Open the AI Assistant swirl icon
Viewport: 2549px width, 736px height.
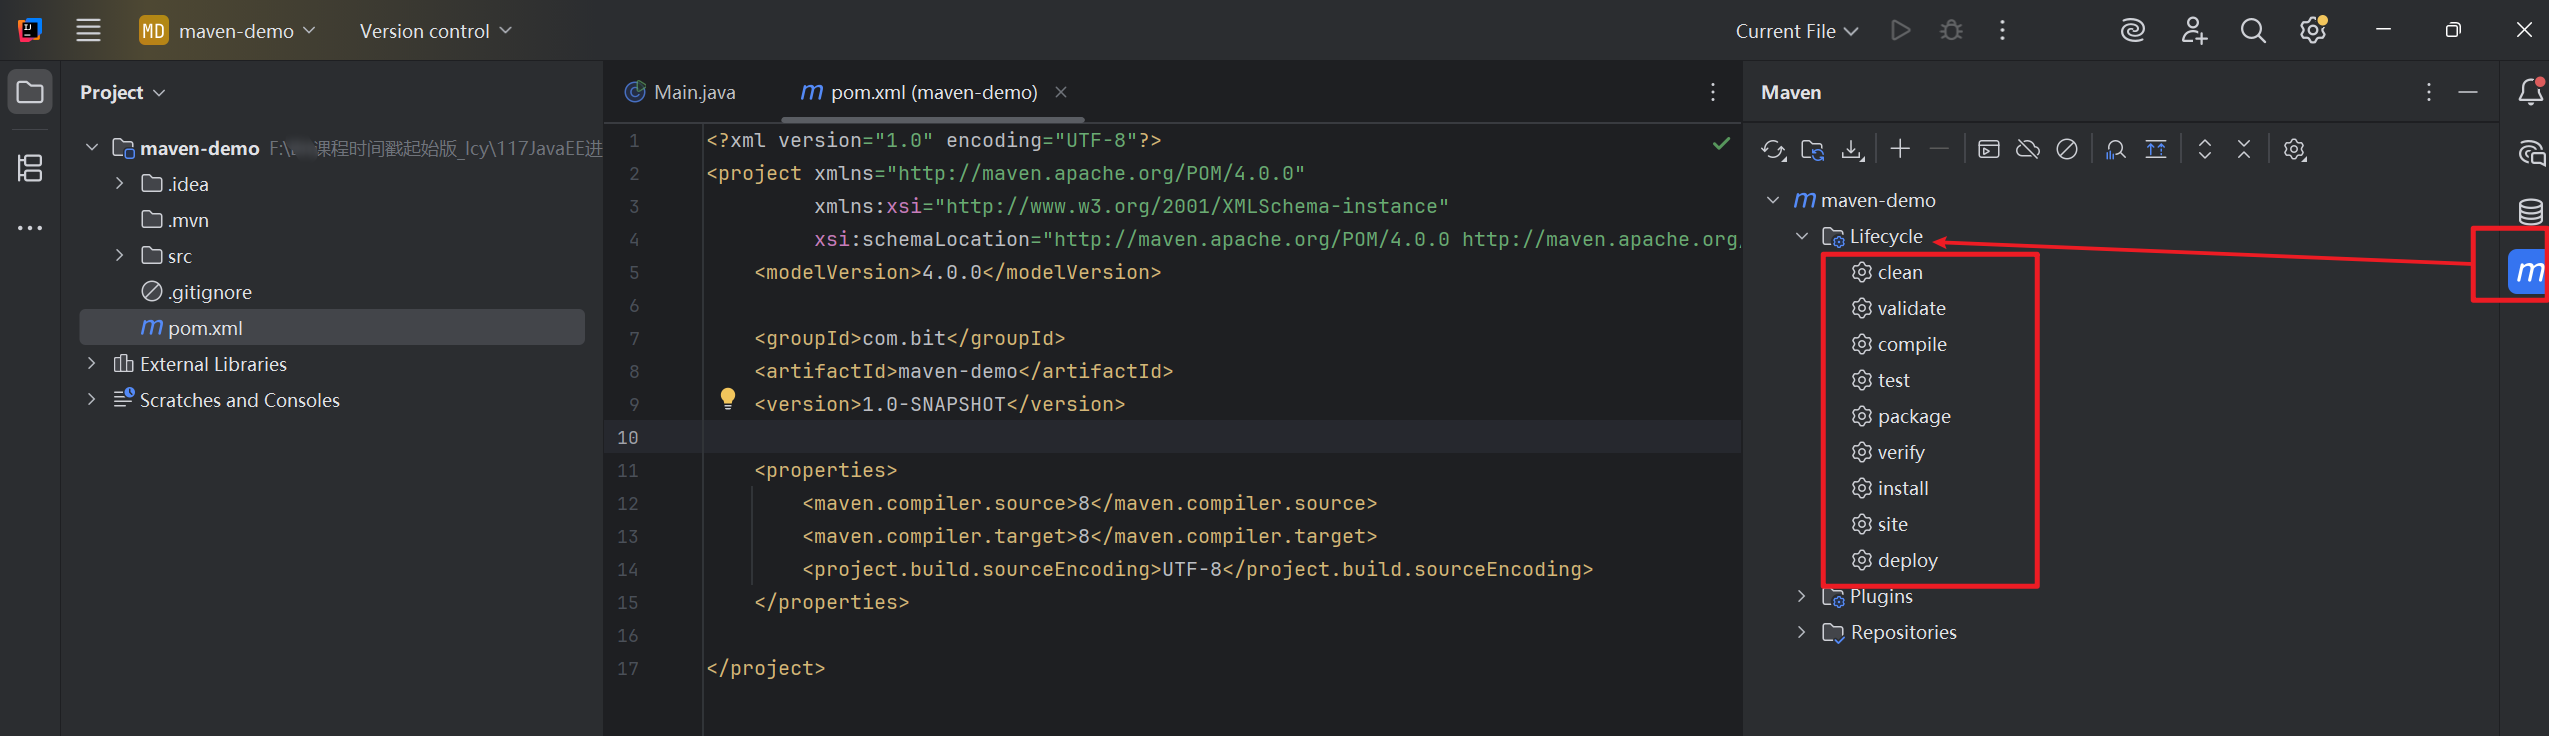(2133, 31)
